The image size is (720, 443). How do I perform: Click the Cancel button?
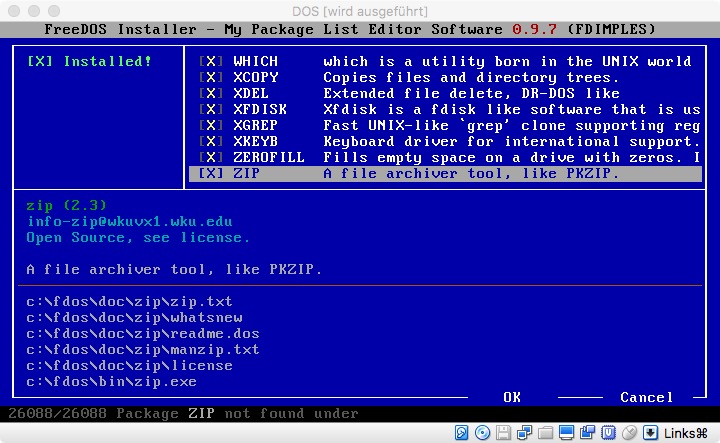647,398
